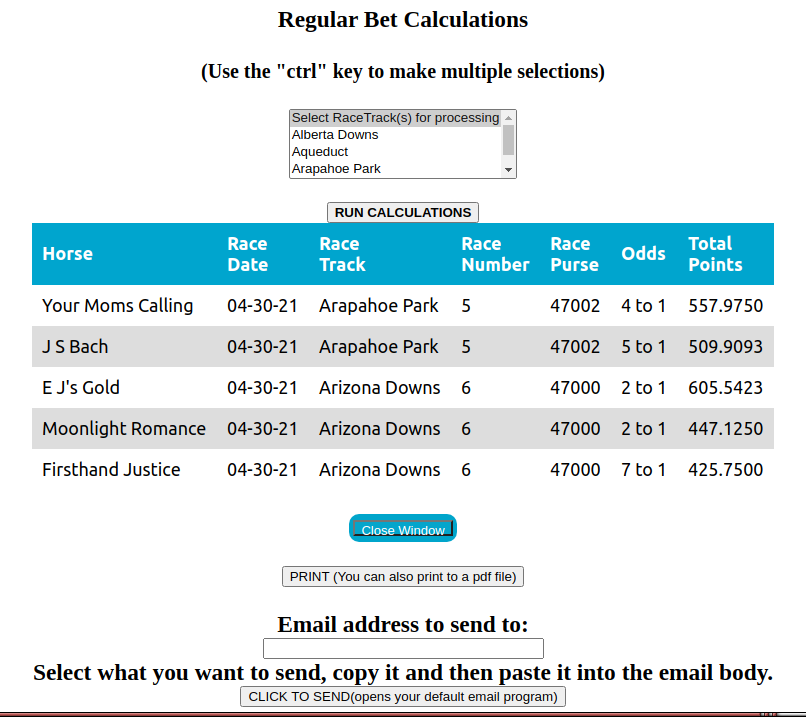Viewport: 806px width, 717px height.
Task: Click J S Bach's race purse 47002
Action: click(575, 346)
